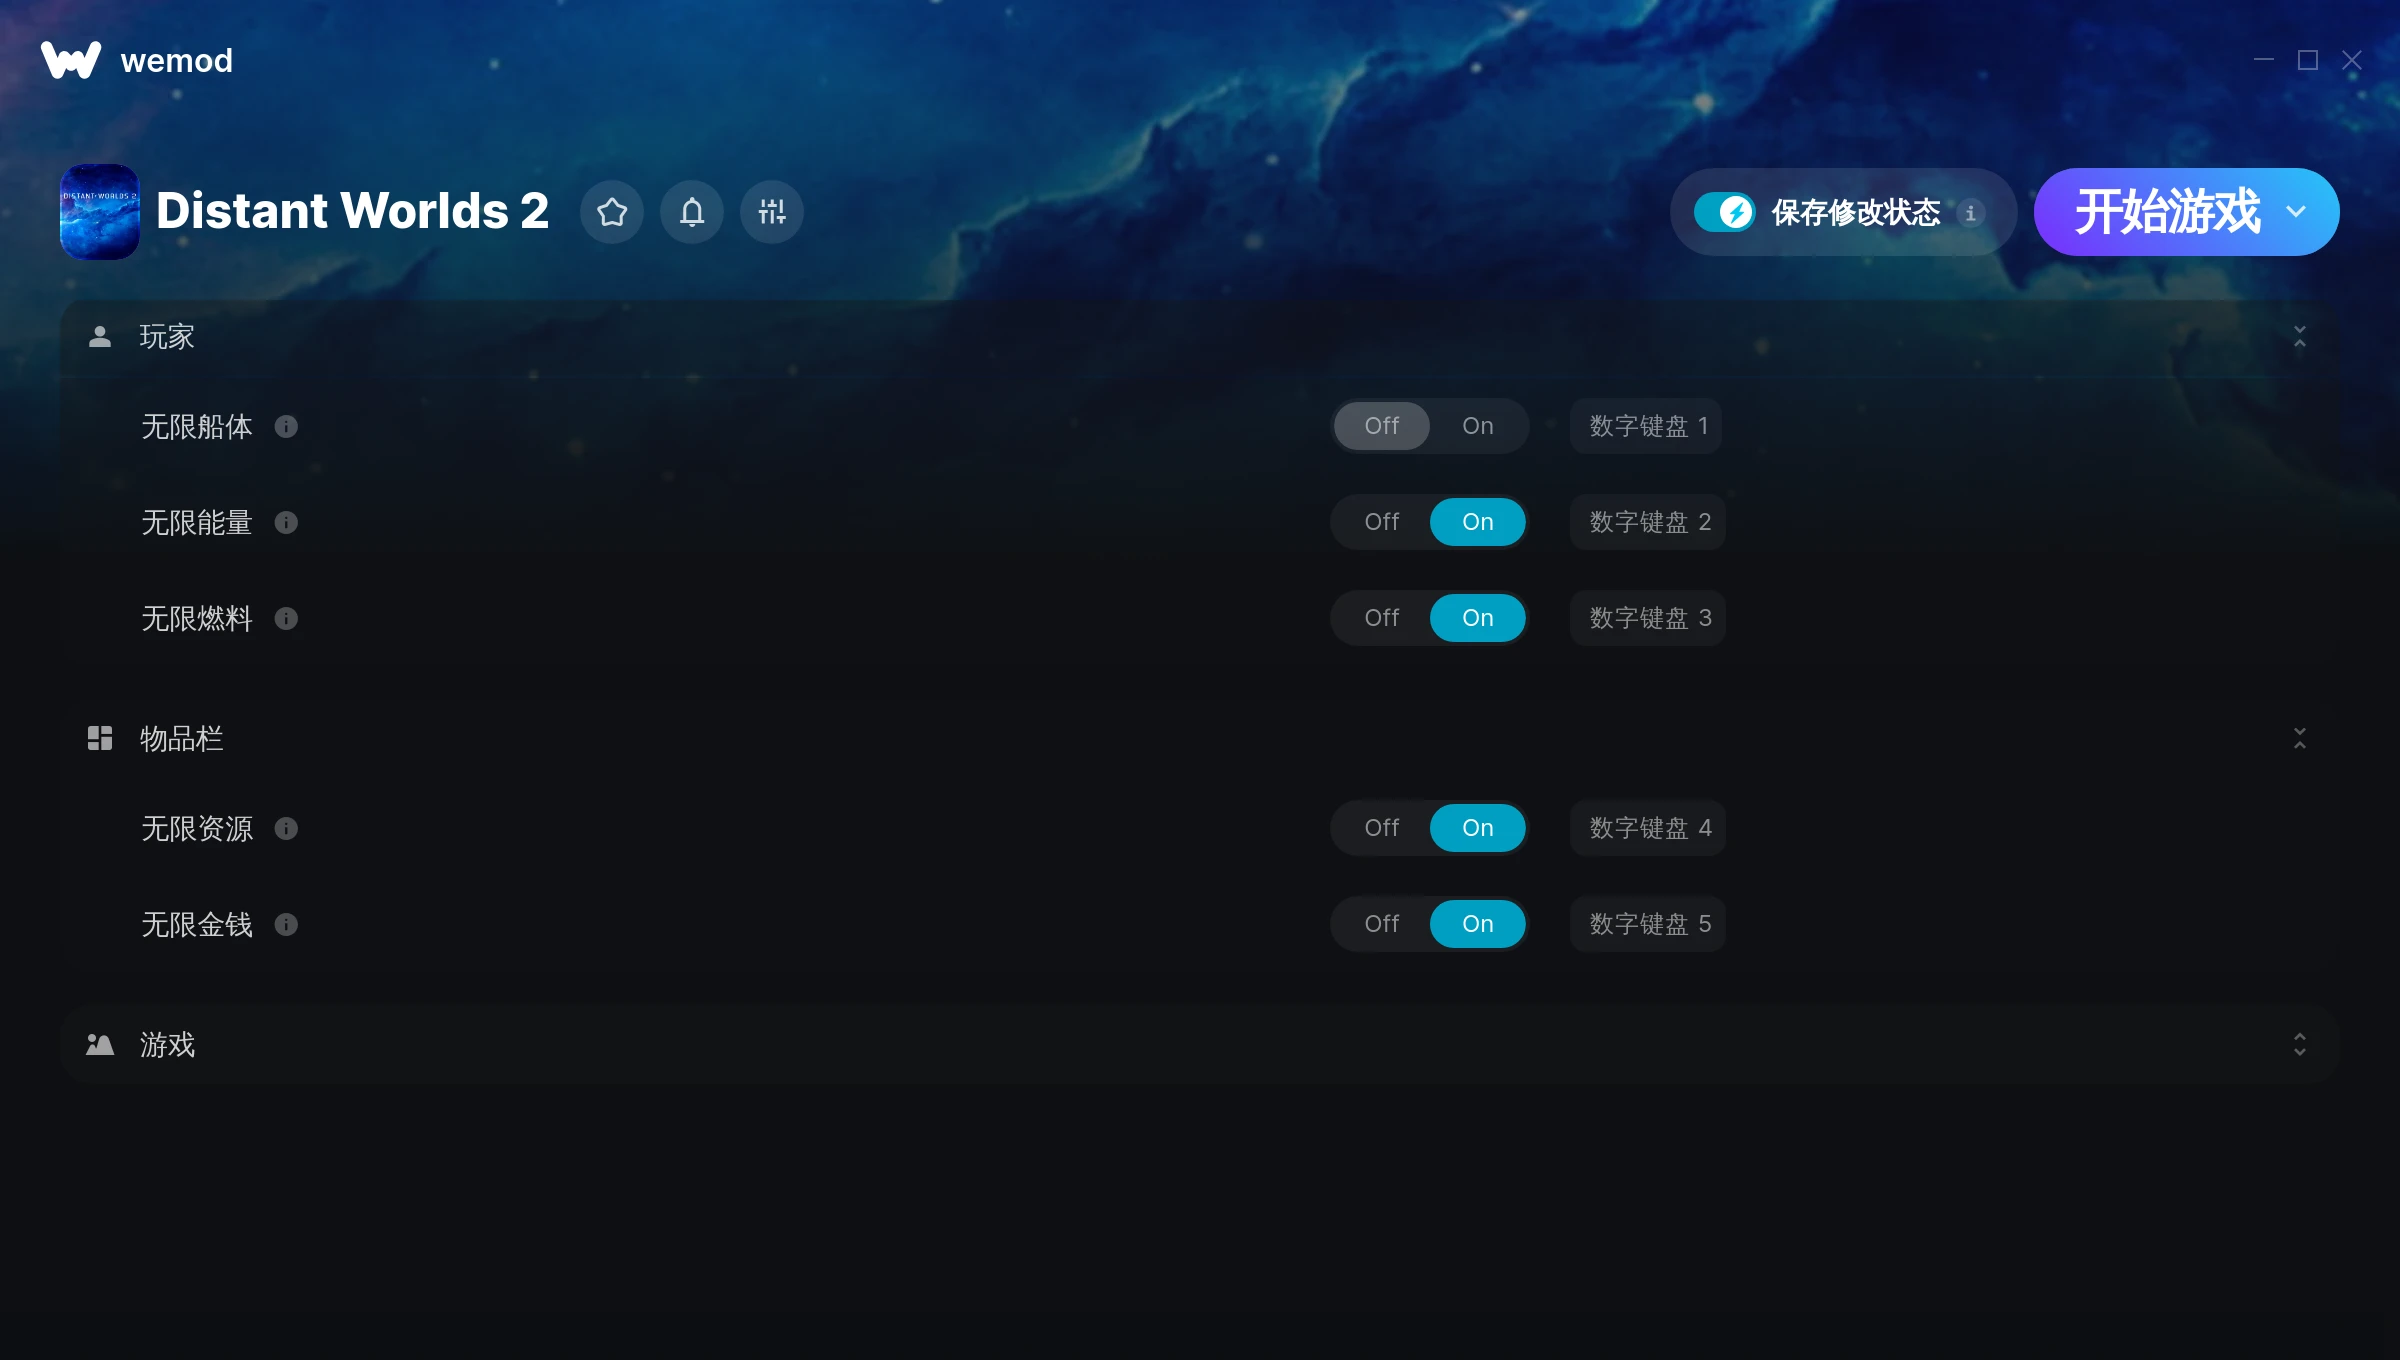Screen dimensions: 2400x1360
Task: Turn off 无限能量 cheat
Action: 1382,522
